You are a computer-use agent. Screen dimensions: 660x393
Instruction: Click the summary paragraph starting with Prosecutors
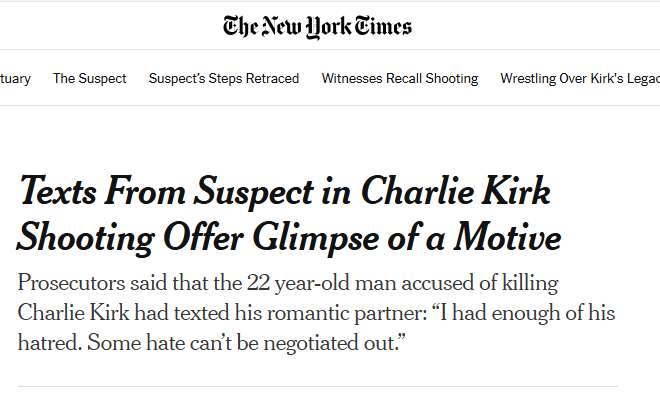coord(316,312)
